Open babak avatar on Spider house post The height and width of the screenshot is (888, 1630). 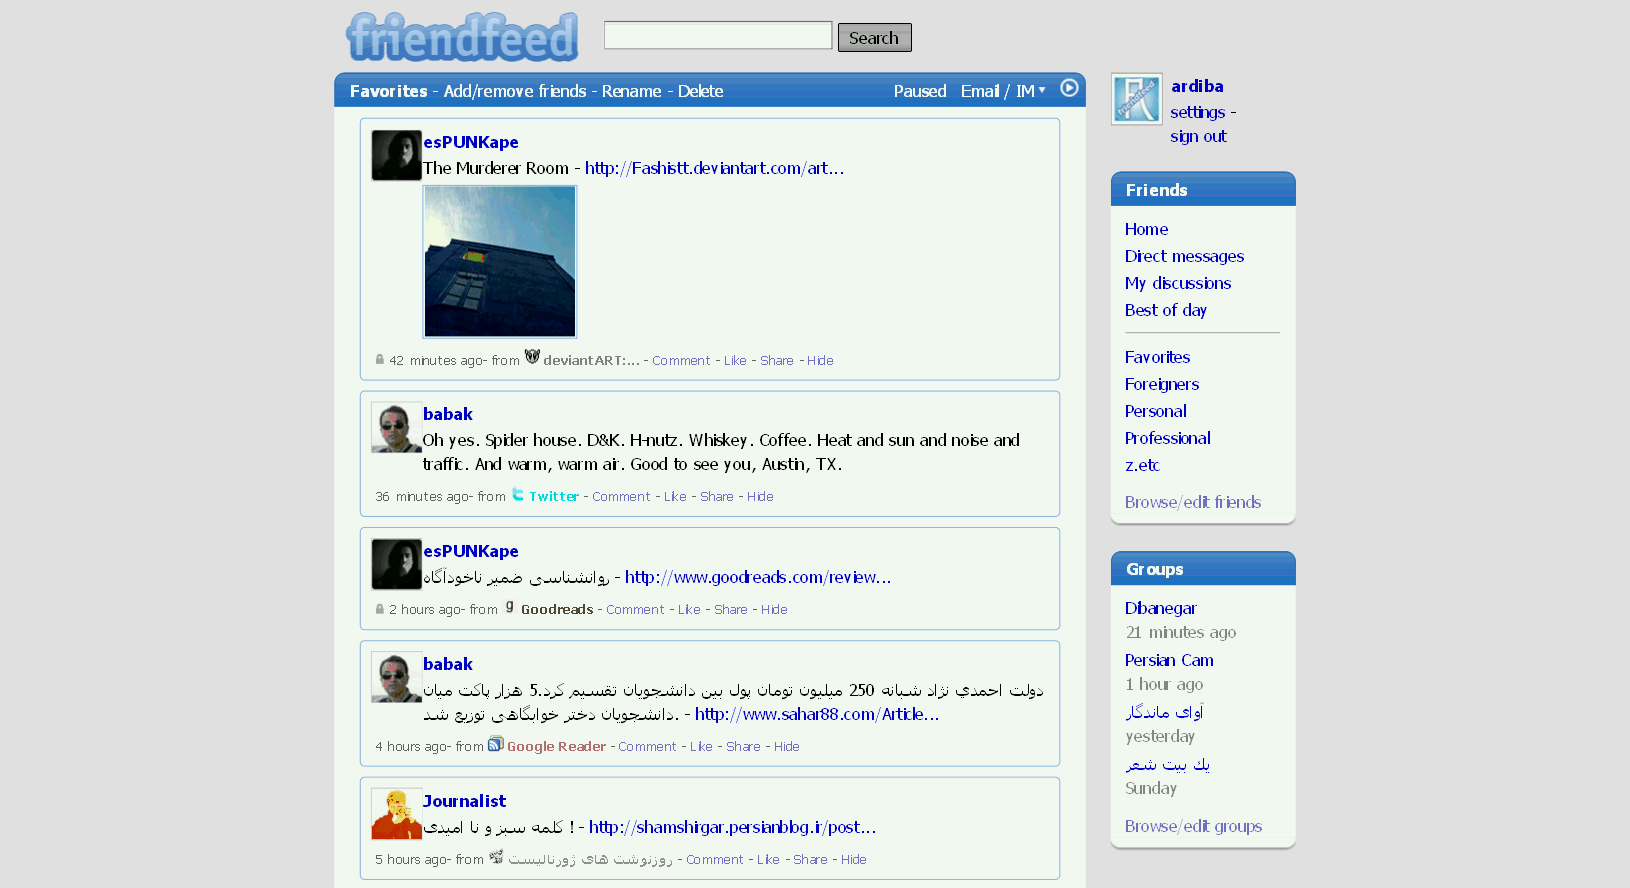(x=396, y=427)
